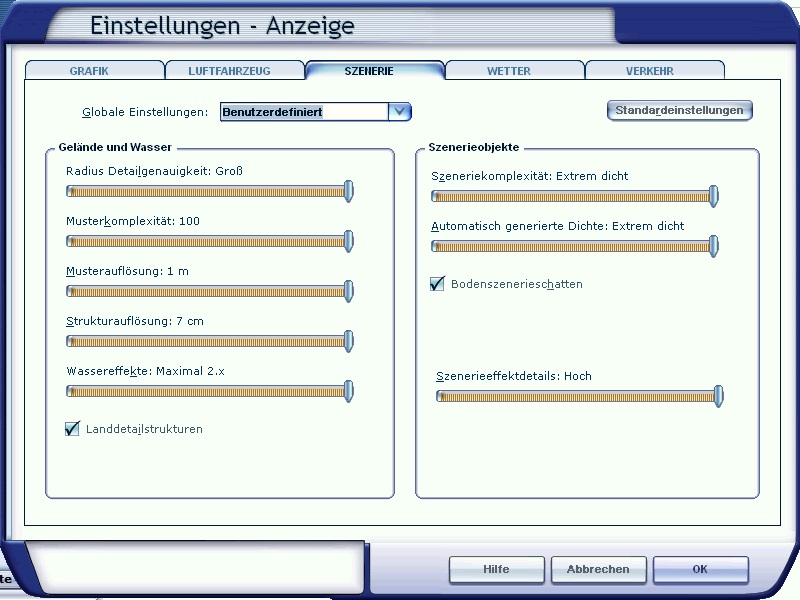Select the Strukturauflösung slider handle
The image size is (800, 600).
point(347,341)
